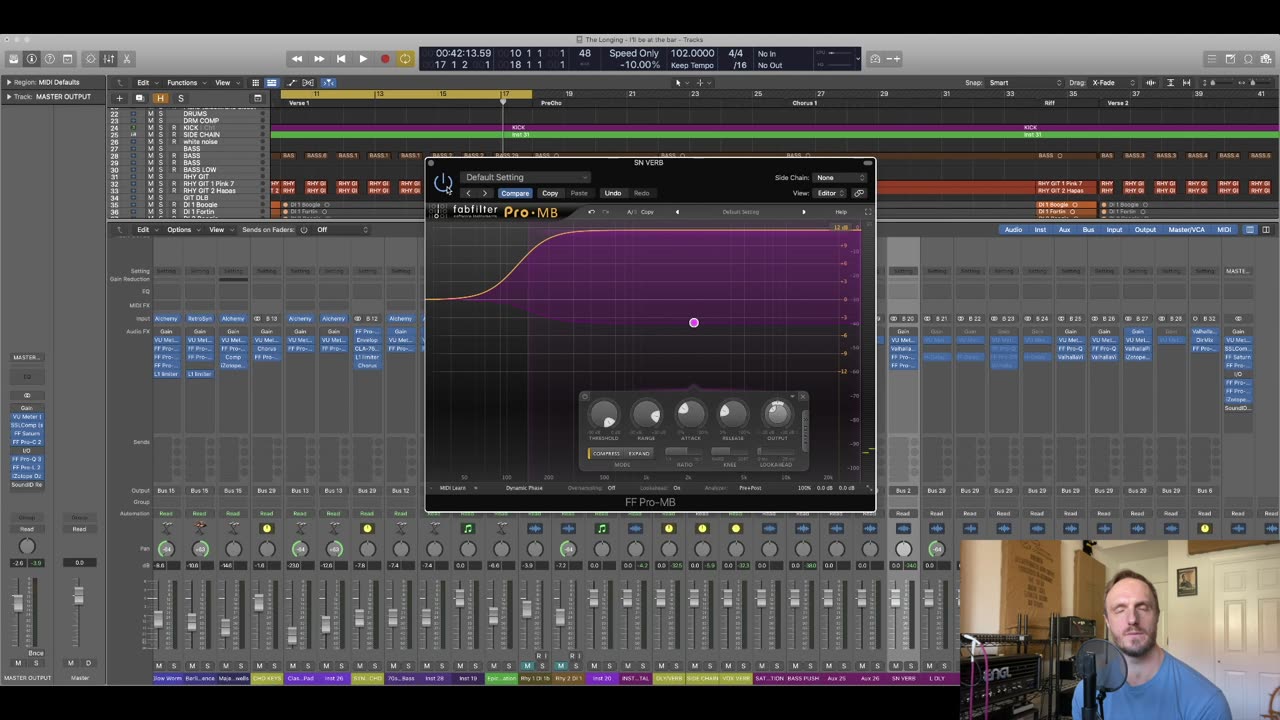
Task: Add a new track with plus icon
Action: tap(119, 98)
